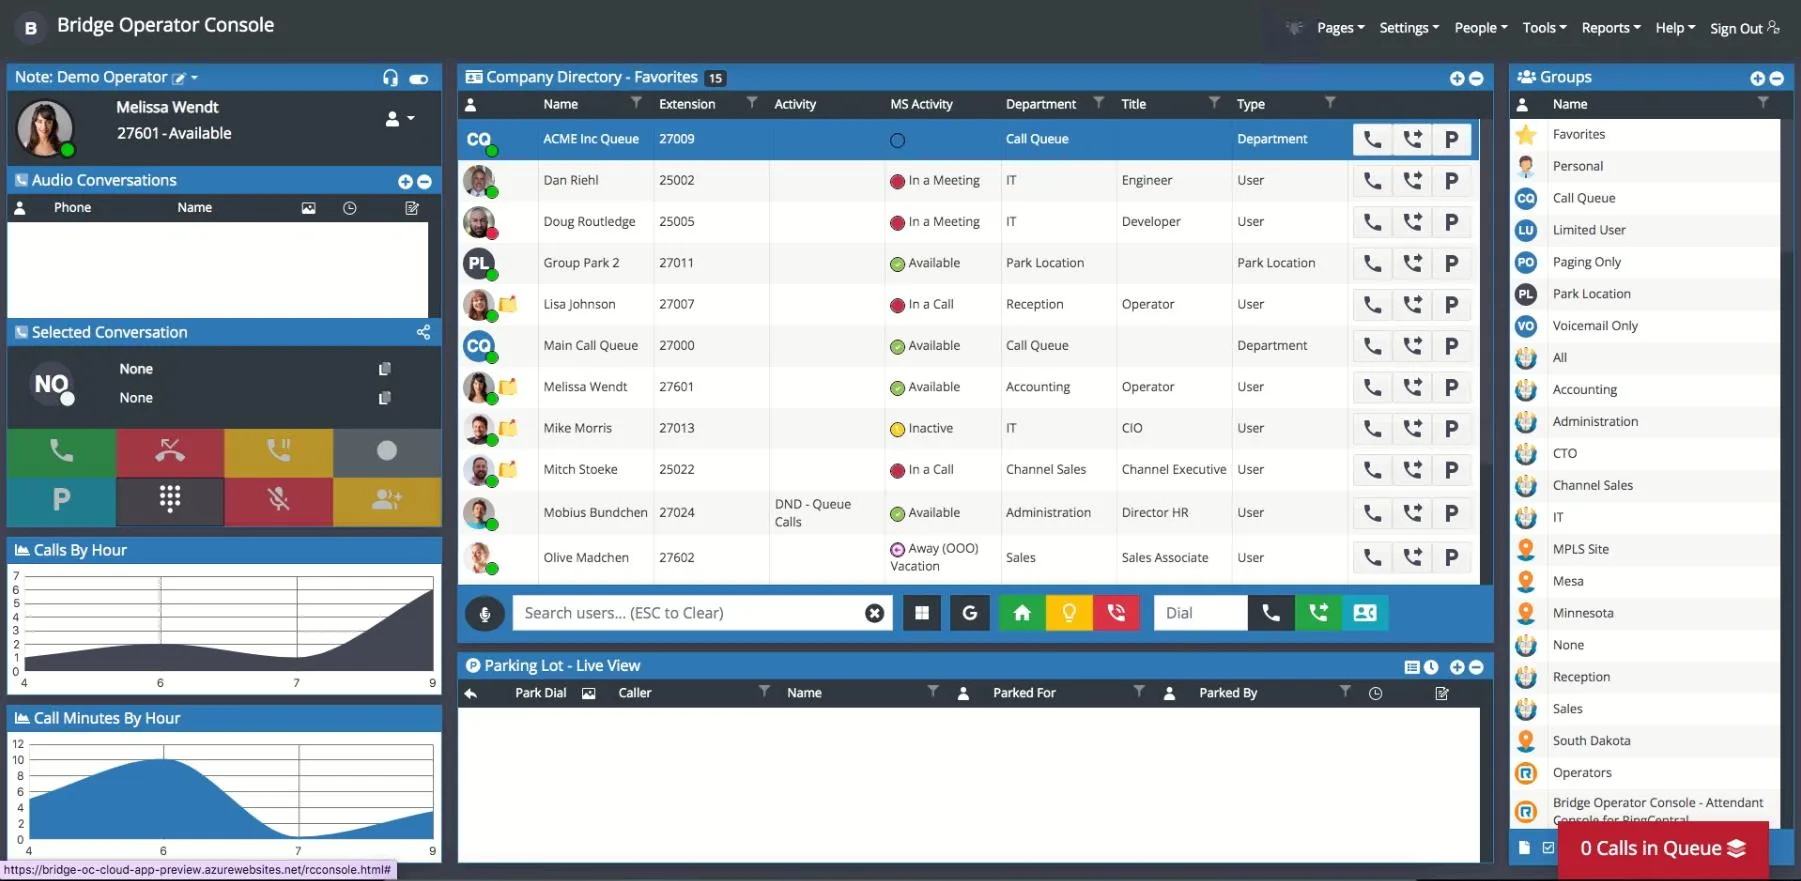
Task: Toggle the mute microphone button
Action: [x=278, y=499]
